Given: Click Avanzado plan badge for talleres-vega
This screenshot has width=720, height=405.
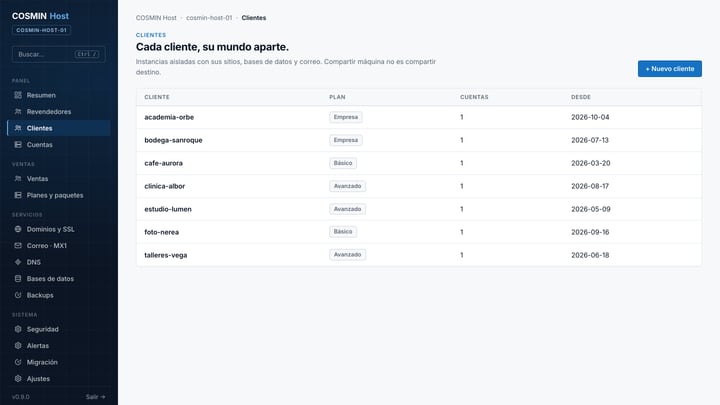Looking at the screenshot, I should pyautogui.click(x=348, y=255).
